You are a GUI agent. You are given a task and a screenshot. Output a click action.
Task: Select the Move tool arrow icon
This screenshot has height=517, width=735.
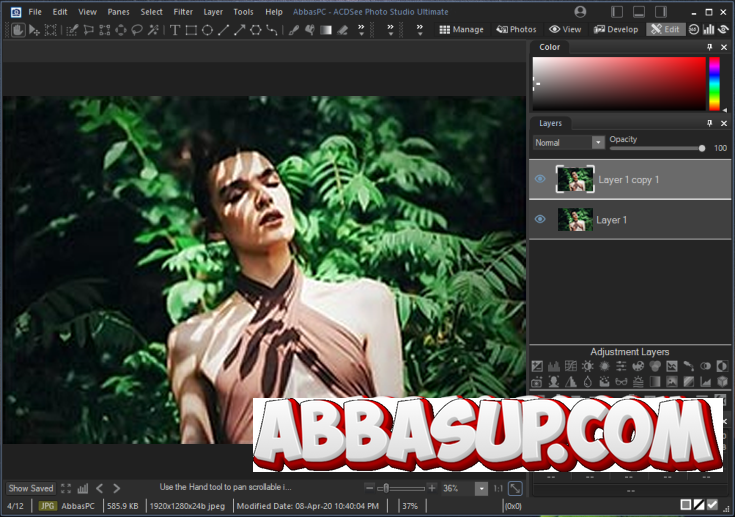tap(34, 30)
